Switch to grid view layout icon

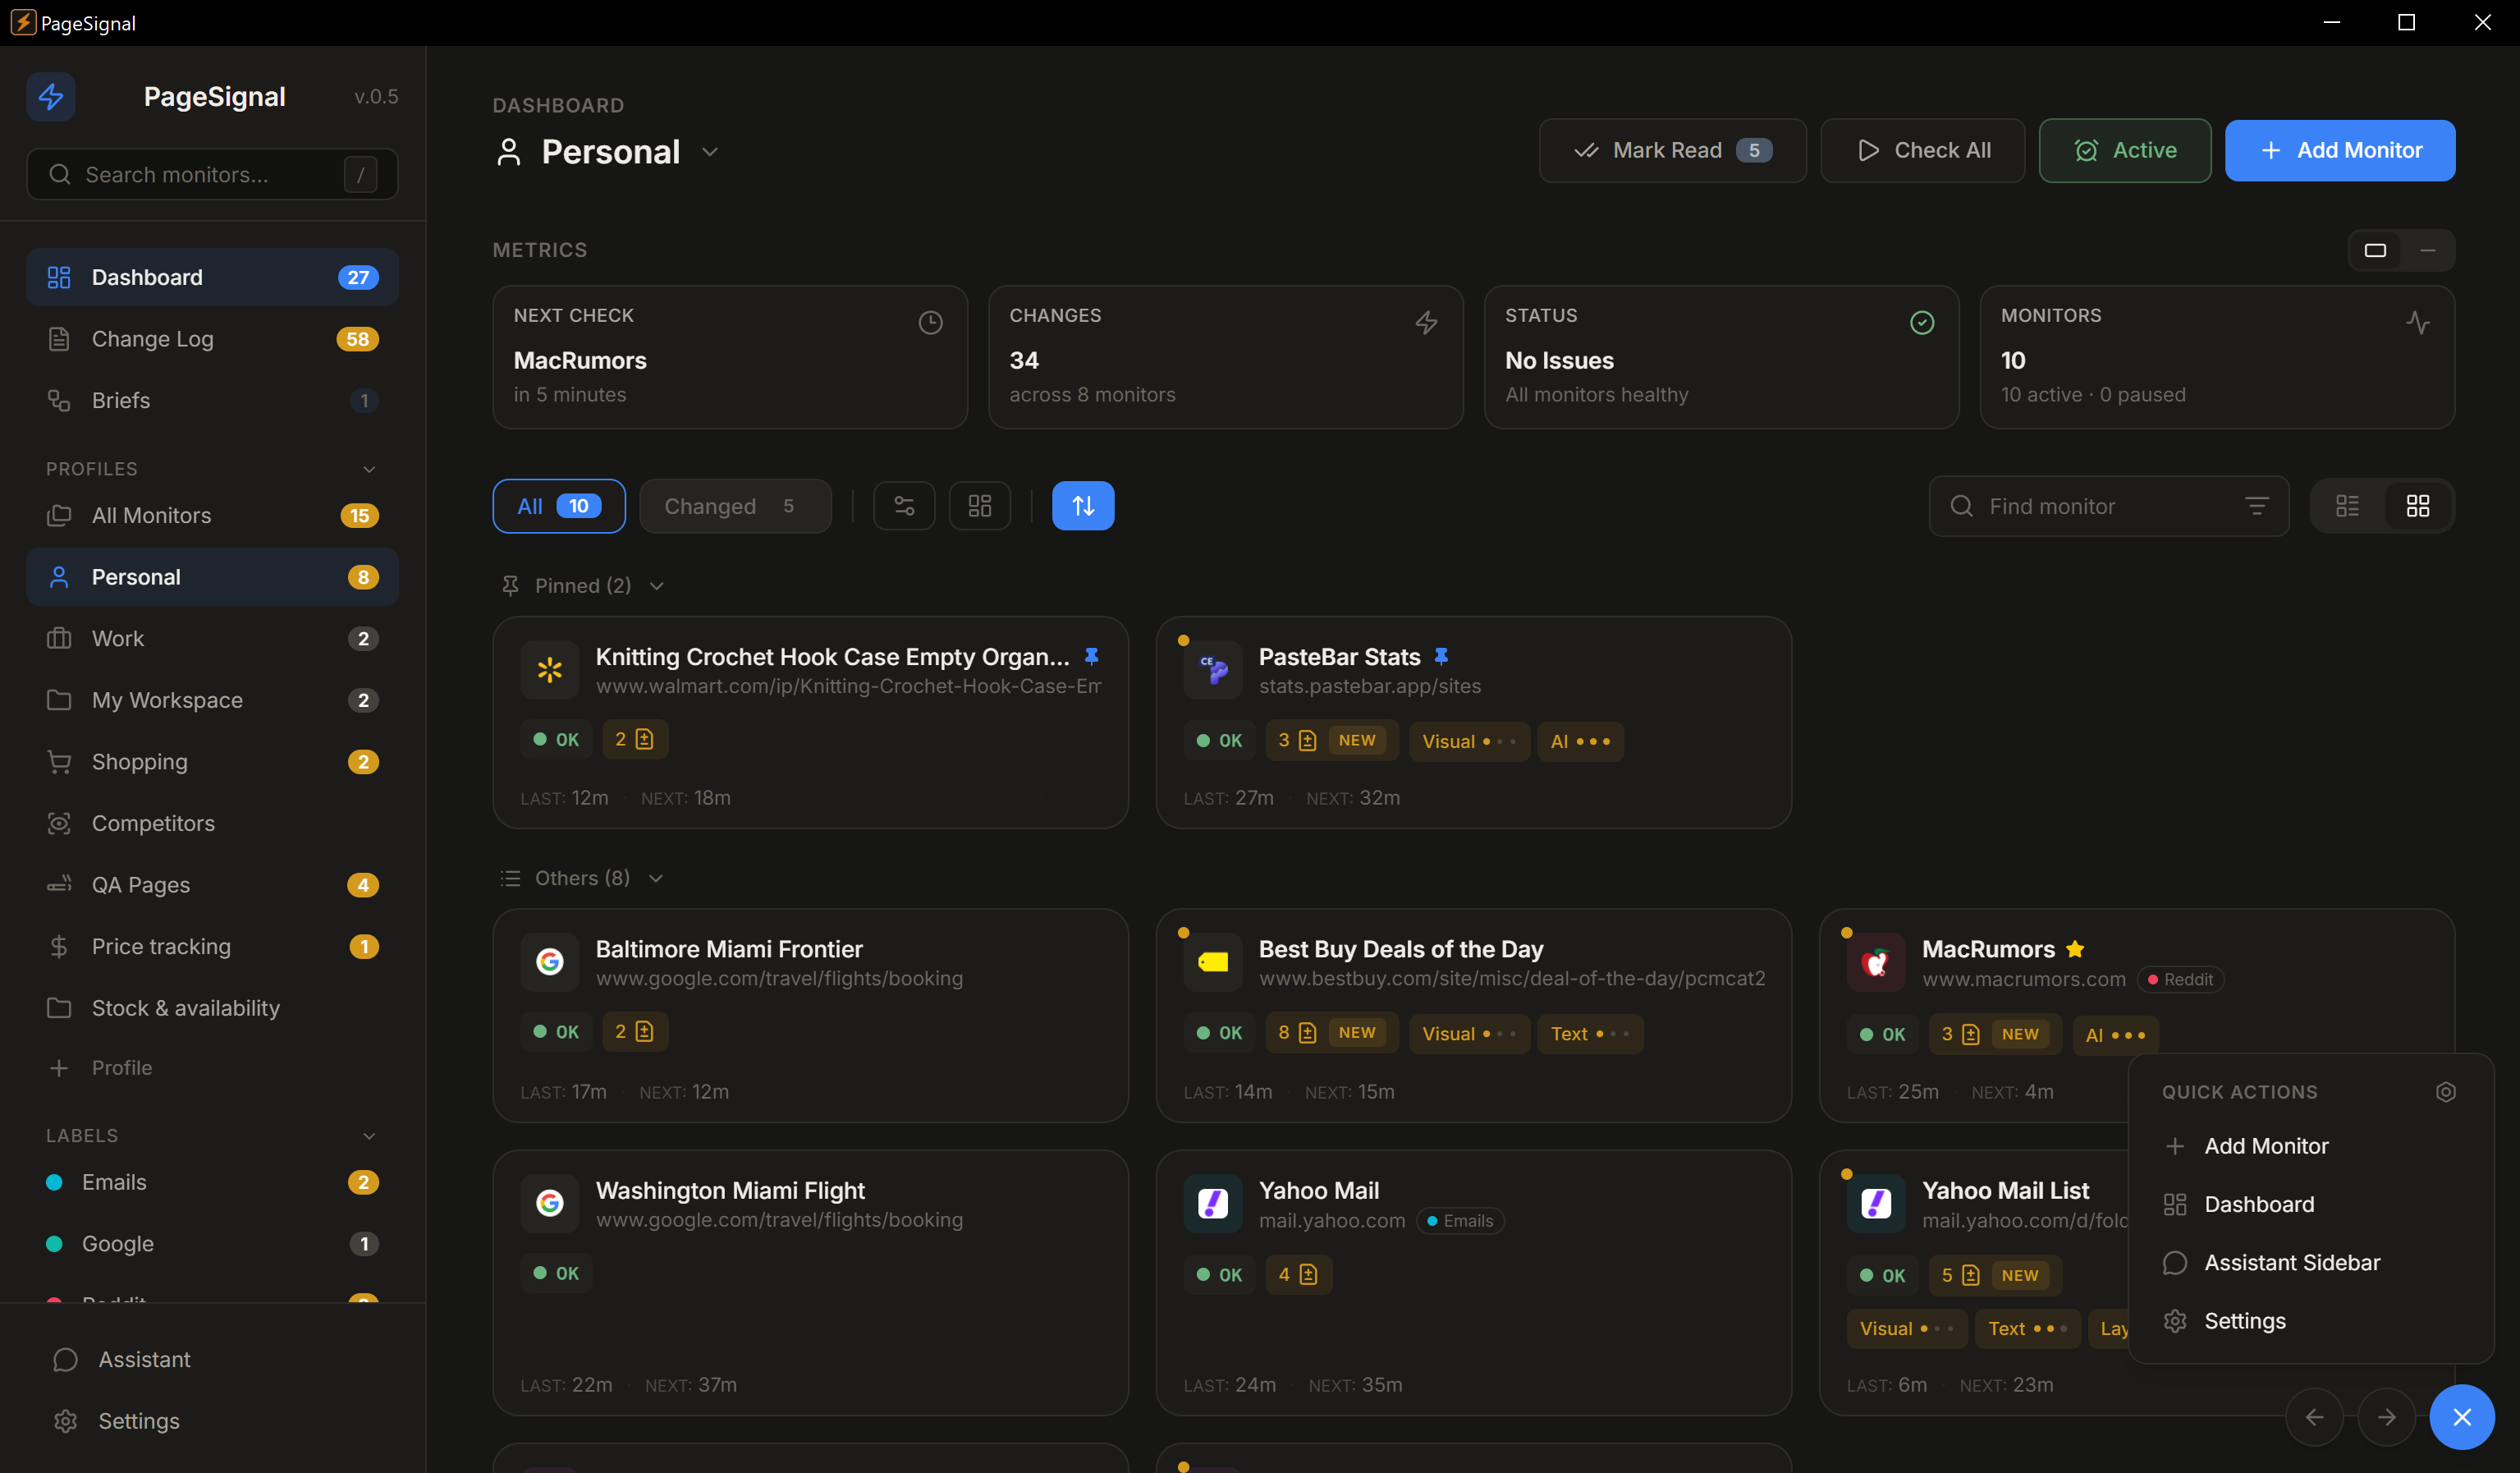coord(2418,506)
